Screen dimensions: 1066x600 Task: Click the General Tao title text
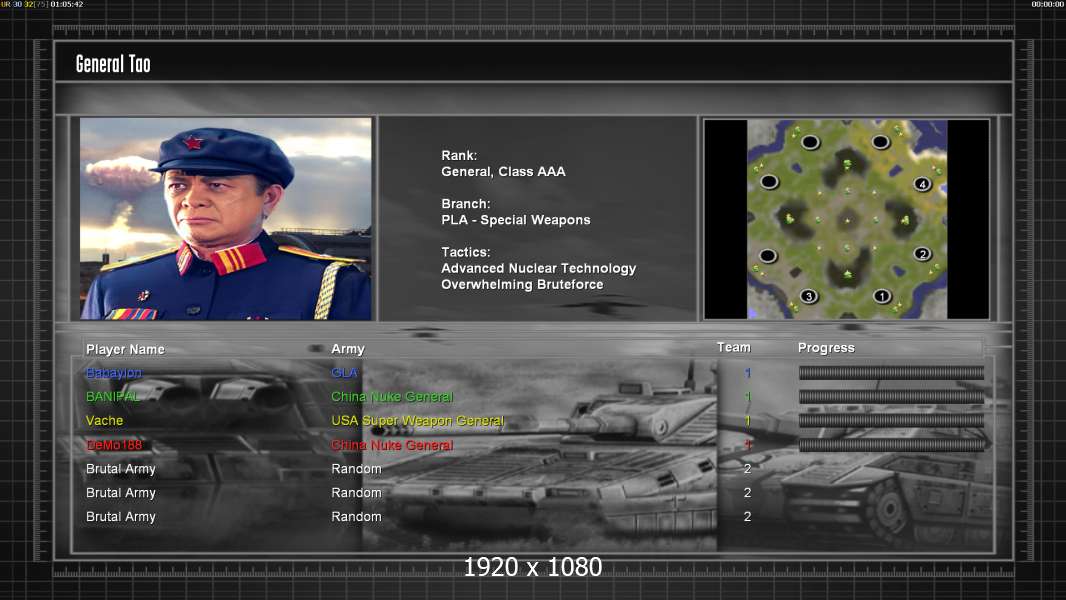pyautogui.click(x=113, y=64)
